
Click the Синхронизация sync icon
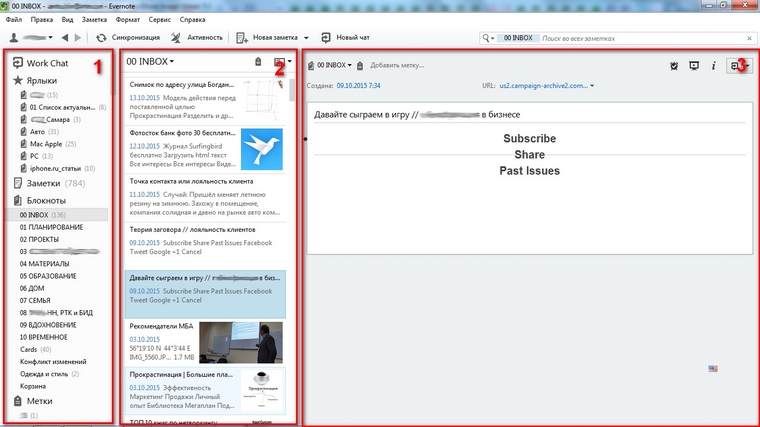[x=101, y=37]
